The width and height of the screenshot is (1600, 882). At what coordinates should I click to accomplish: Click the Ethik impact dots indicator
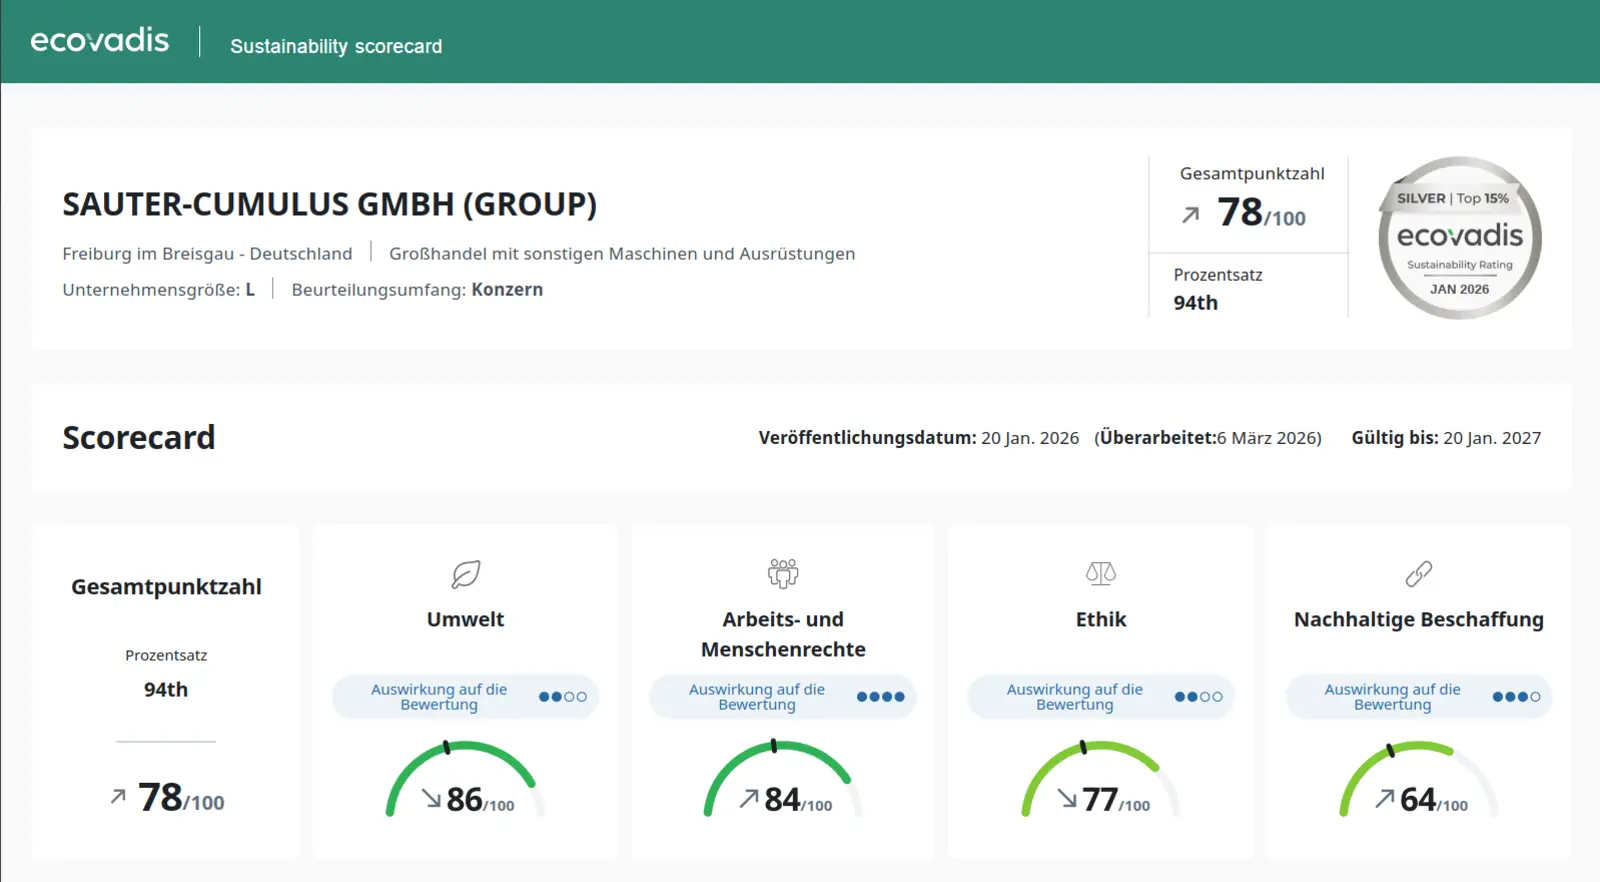tap(1199, 697)
